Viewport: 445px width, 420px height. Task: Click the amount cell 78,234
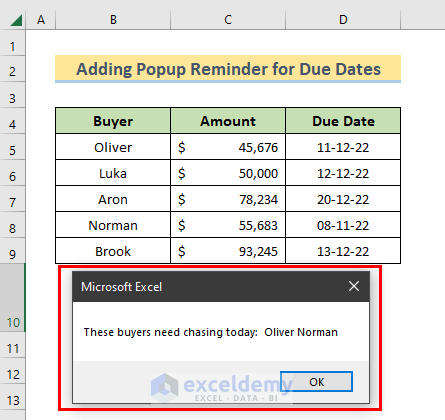click(x=228, y=199)
